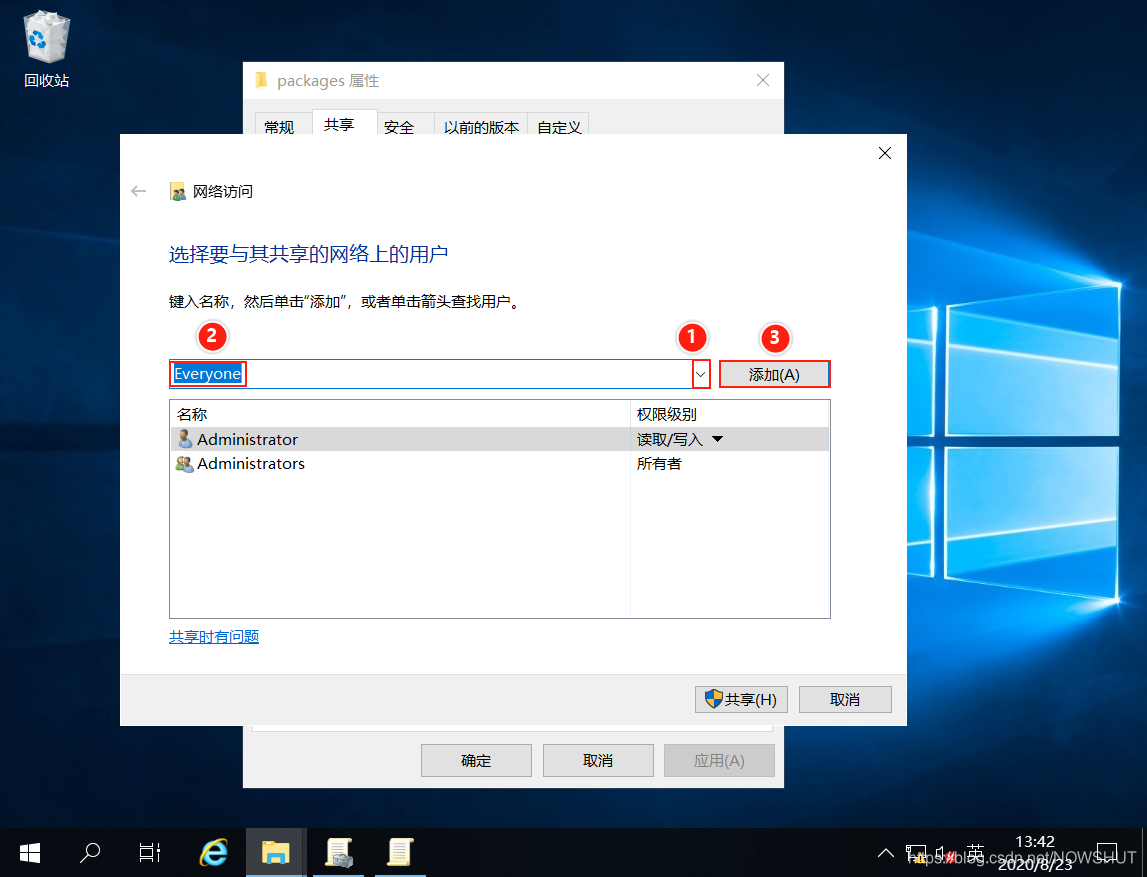Click the 添加(A) button

click(x=775, y=374)
